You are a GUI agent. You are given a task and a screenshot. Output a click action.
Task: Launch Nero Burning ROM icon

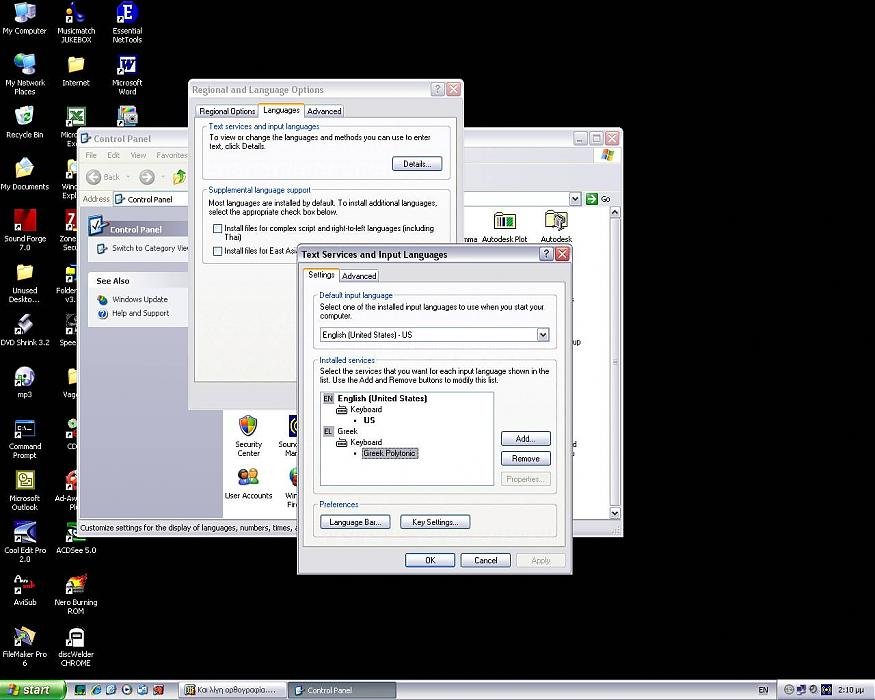coord(76,594)
